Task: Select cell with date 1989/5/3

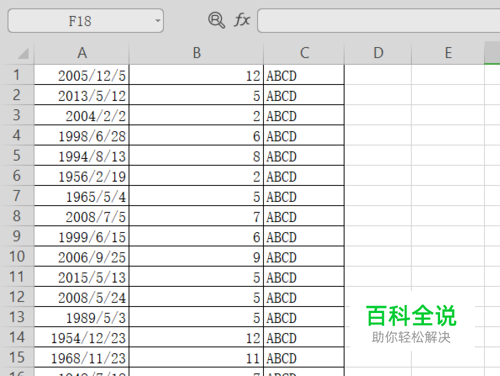Action: click(x=82, y=317)
